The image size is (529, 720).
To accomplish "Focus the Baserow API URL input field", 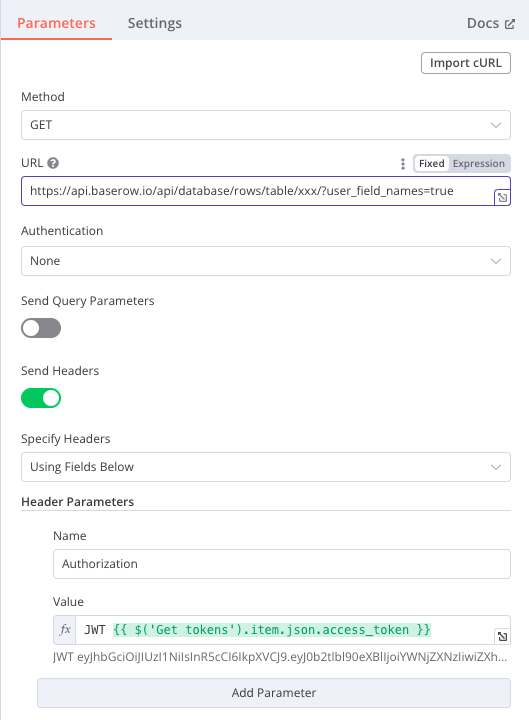I will (266, 191).
